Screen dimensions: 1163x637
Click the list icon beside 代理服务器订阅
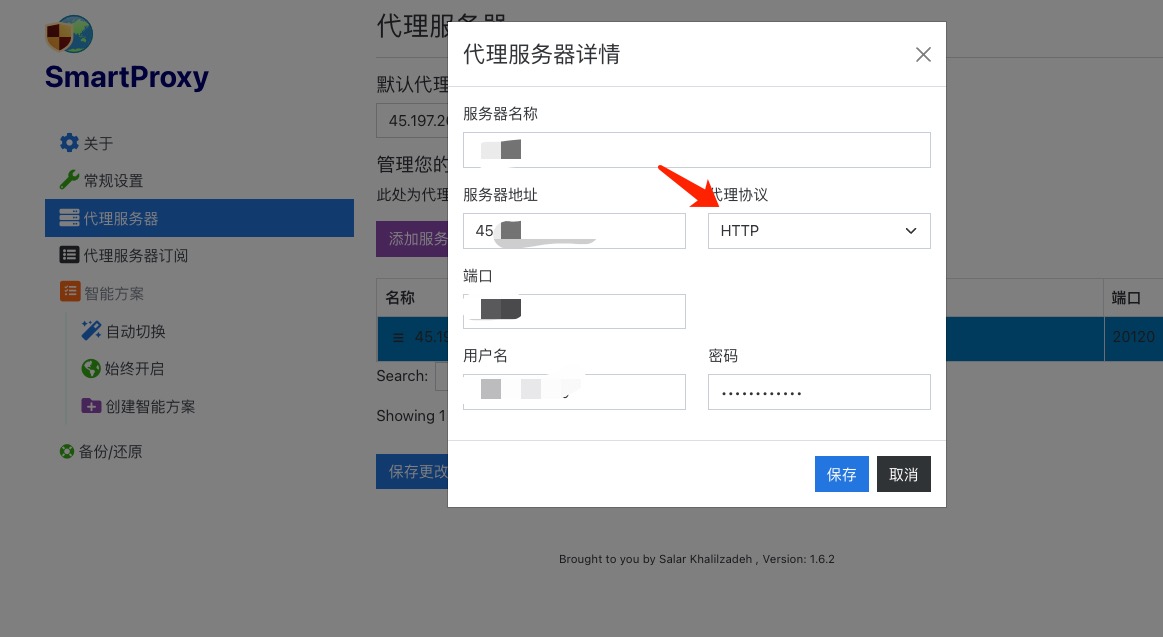[69, 255]
